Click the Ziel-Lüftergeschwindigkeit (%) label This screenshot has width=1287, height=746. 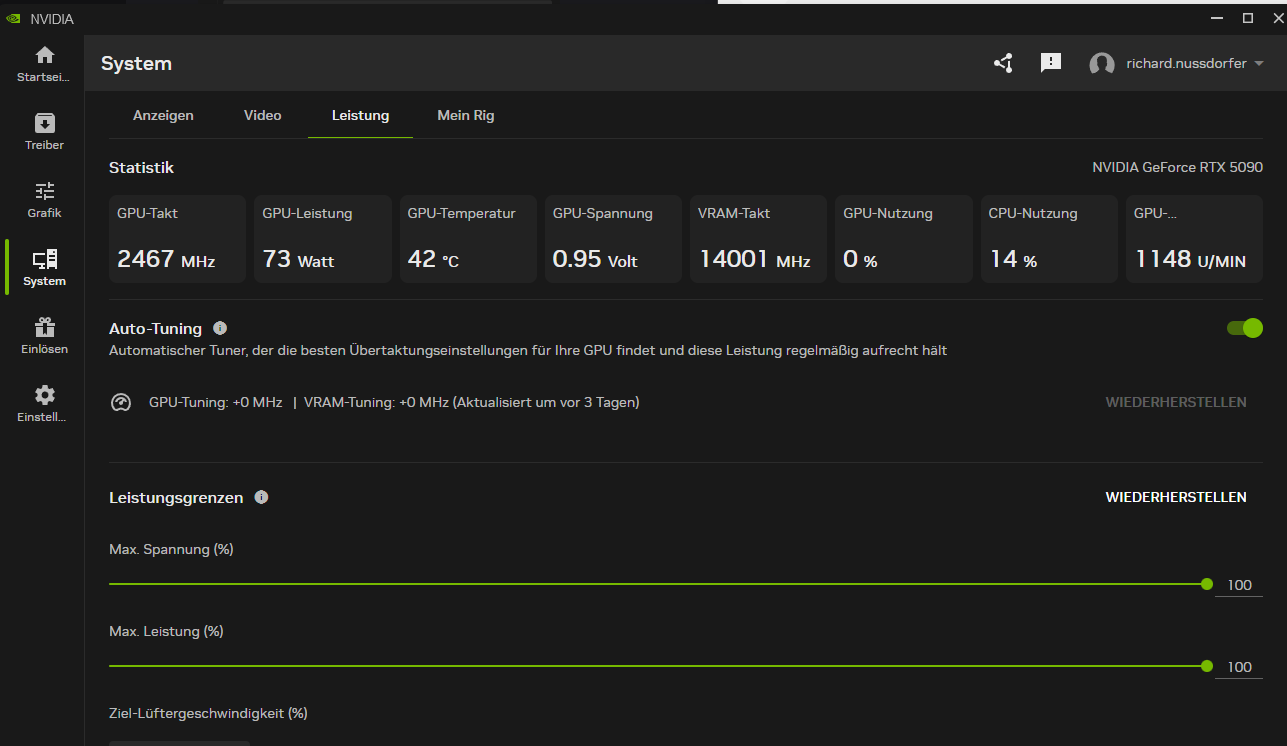(x=208, y=713)
